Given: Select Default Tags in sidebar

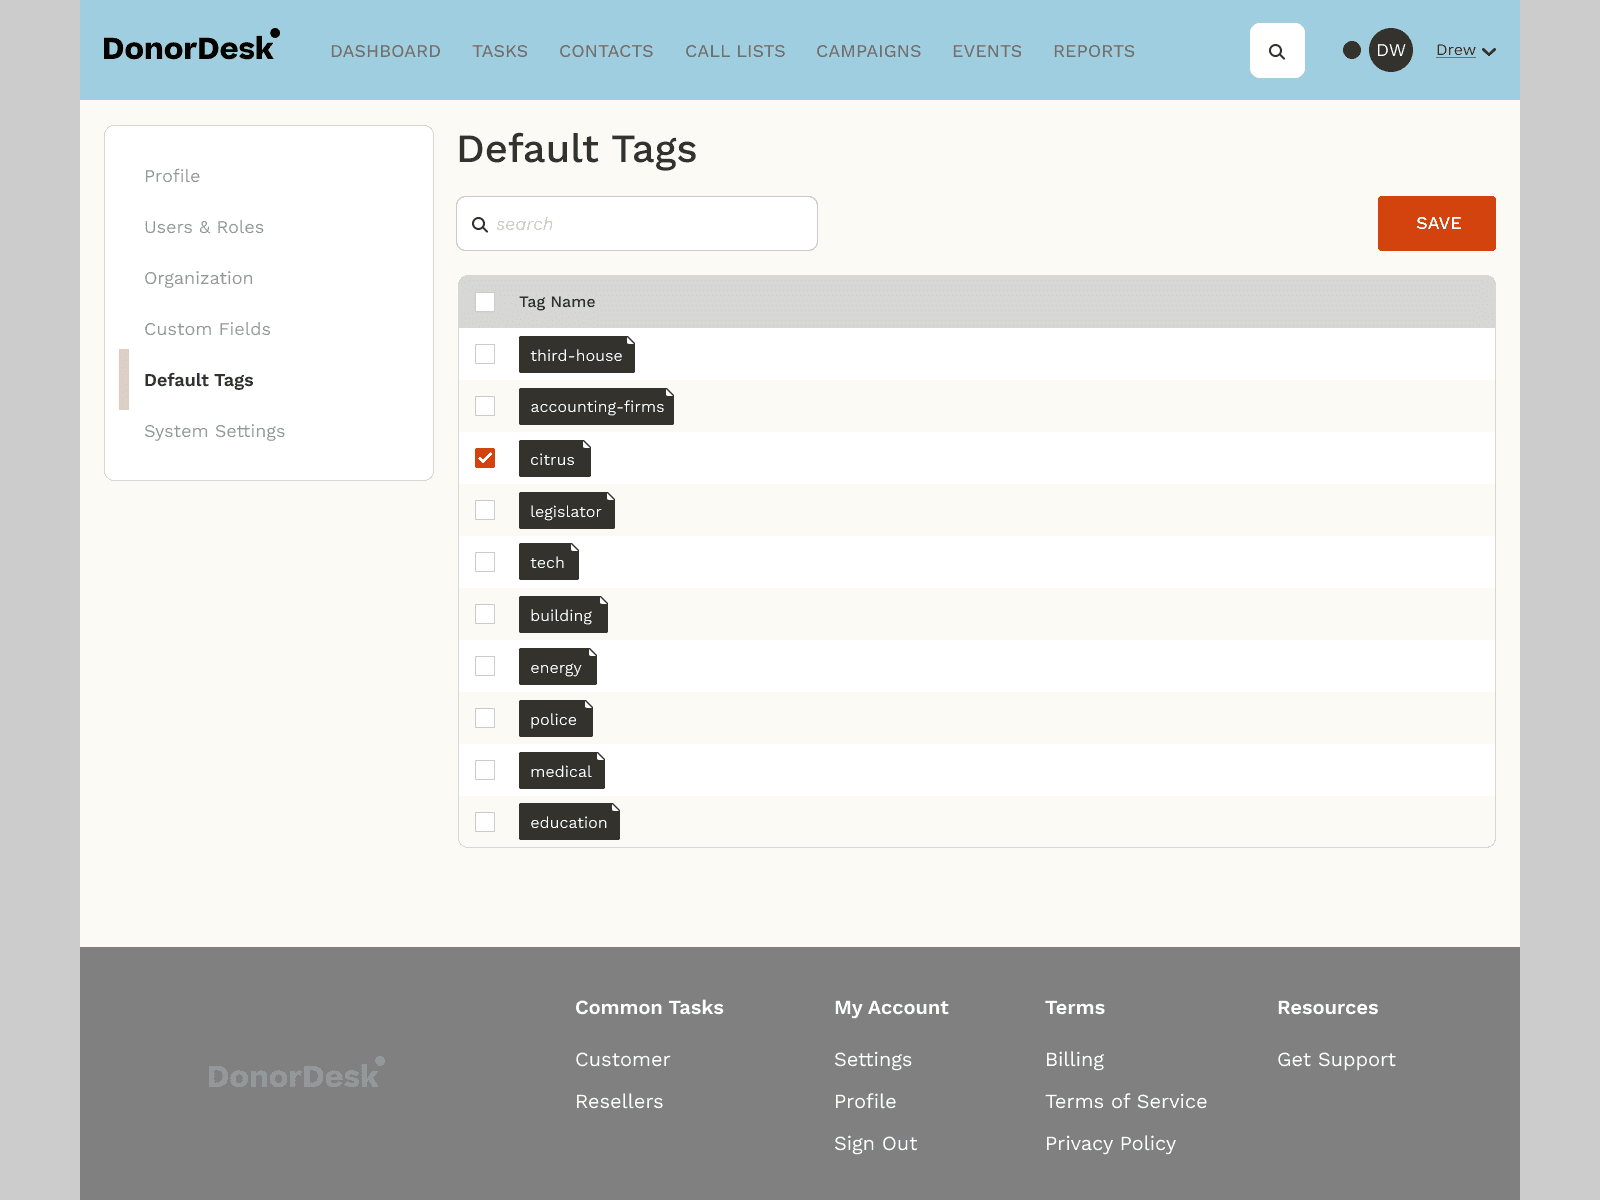Looking at the screenshot, I should (199, 380).
